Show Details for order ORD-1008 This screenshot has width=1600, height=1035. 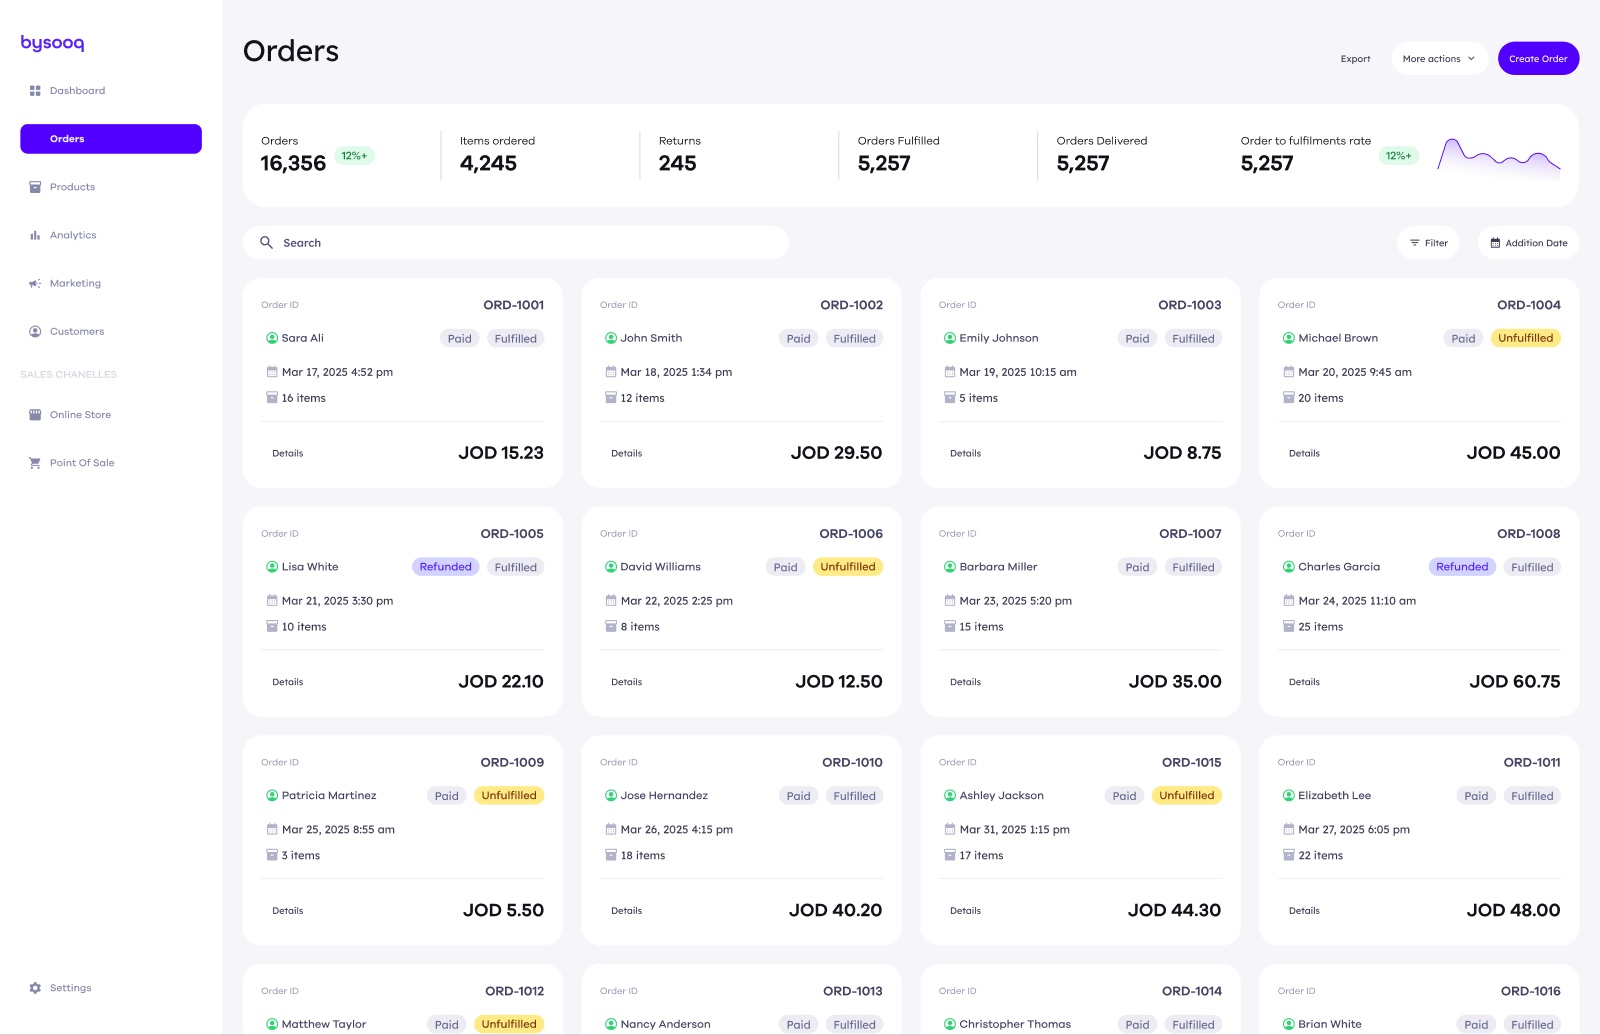click(1304, 682)
